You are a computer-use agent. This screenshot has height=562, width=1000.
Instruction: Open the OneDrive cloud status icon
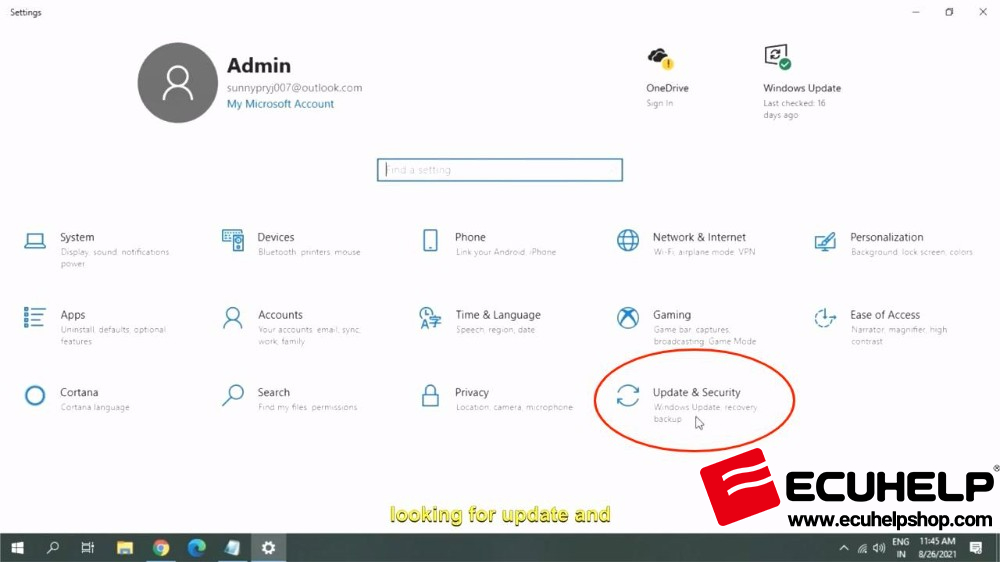click(661, 58)
